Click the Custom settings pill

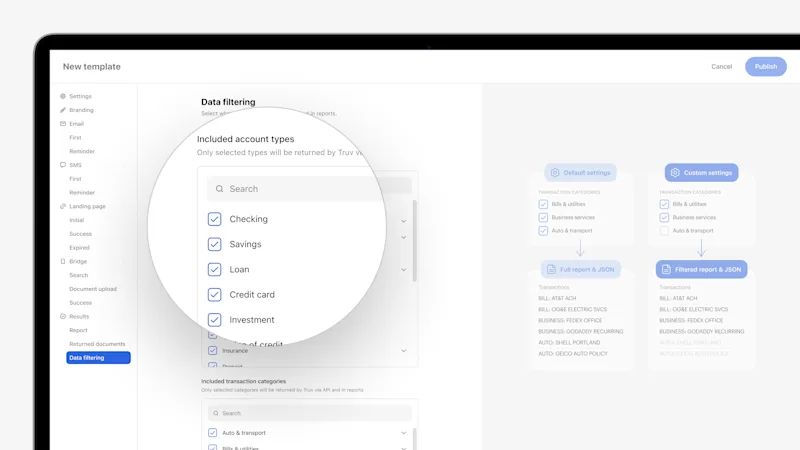[702, 172]
